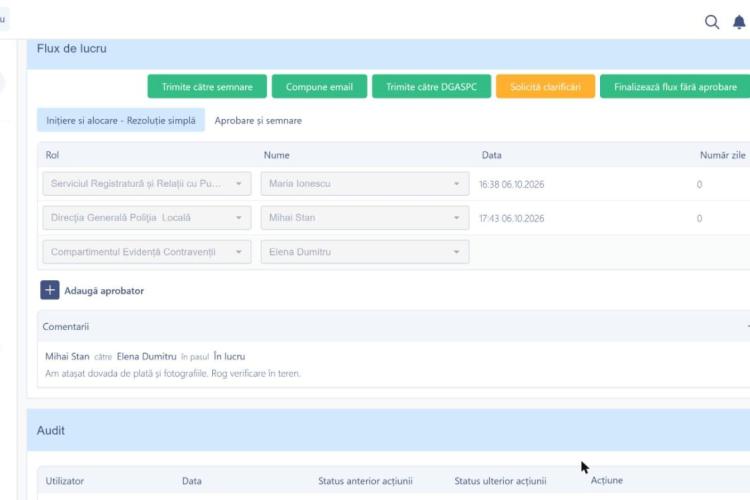Open the Maria Ionescu name dropdown
Screen dimensions: 750x500
coord(365,184)
